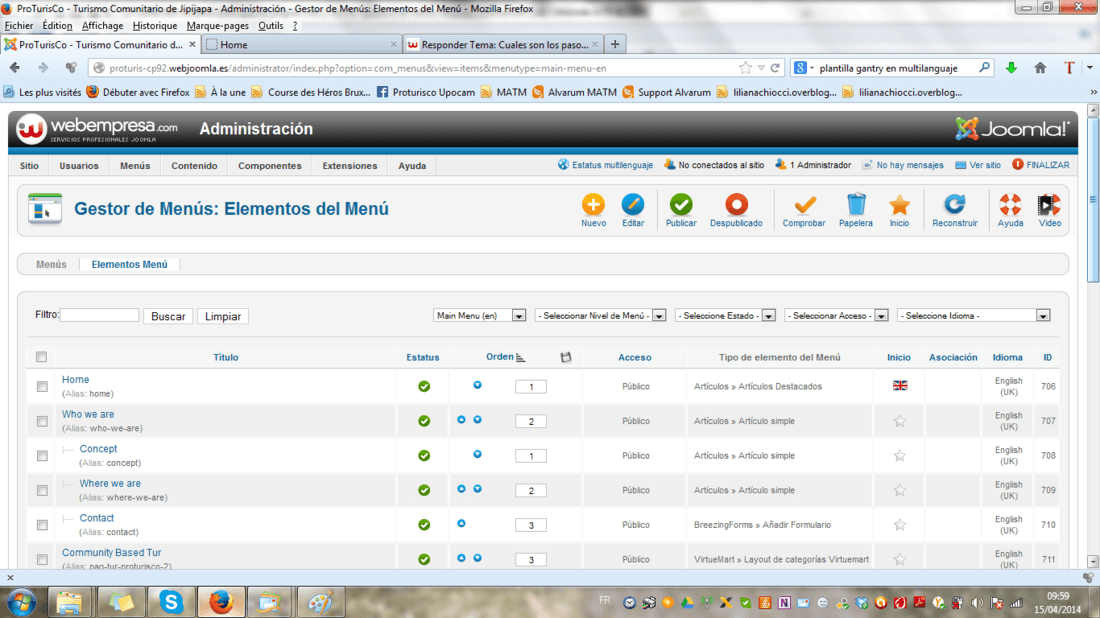Open the Contenido admin menu

[x=194, y=166]
